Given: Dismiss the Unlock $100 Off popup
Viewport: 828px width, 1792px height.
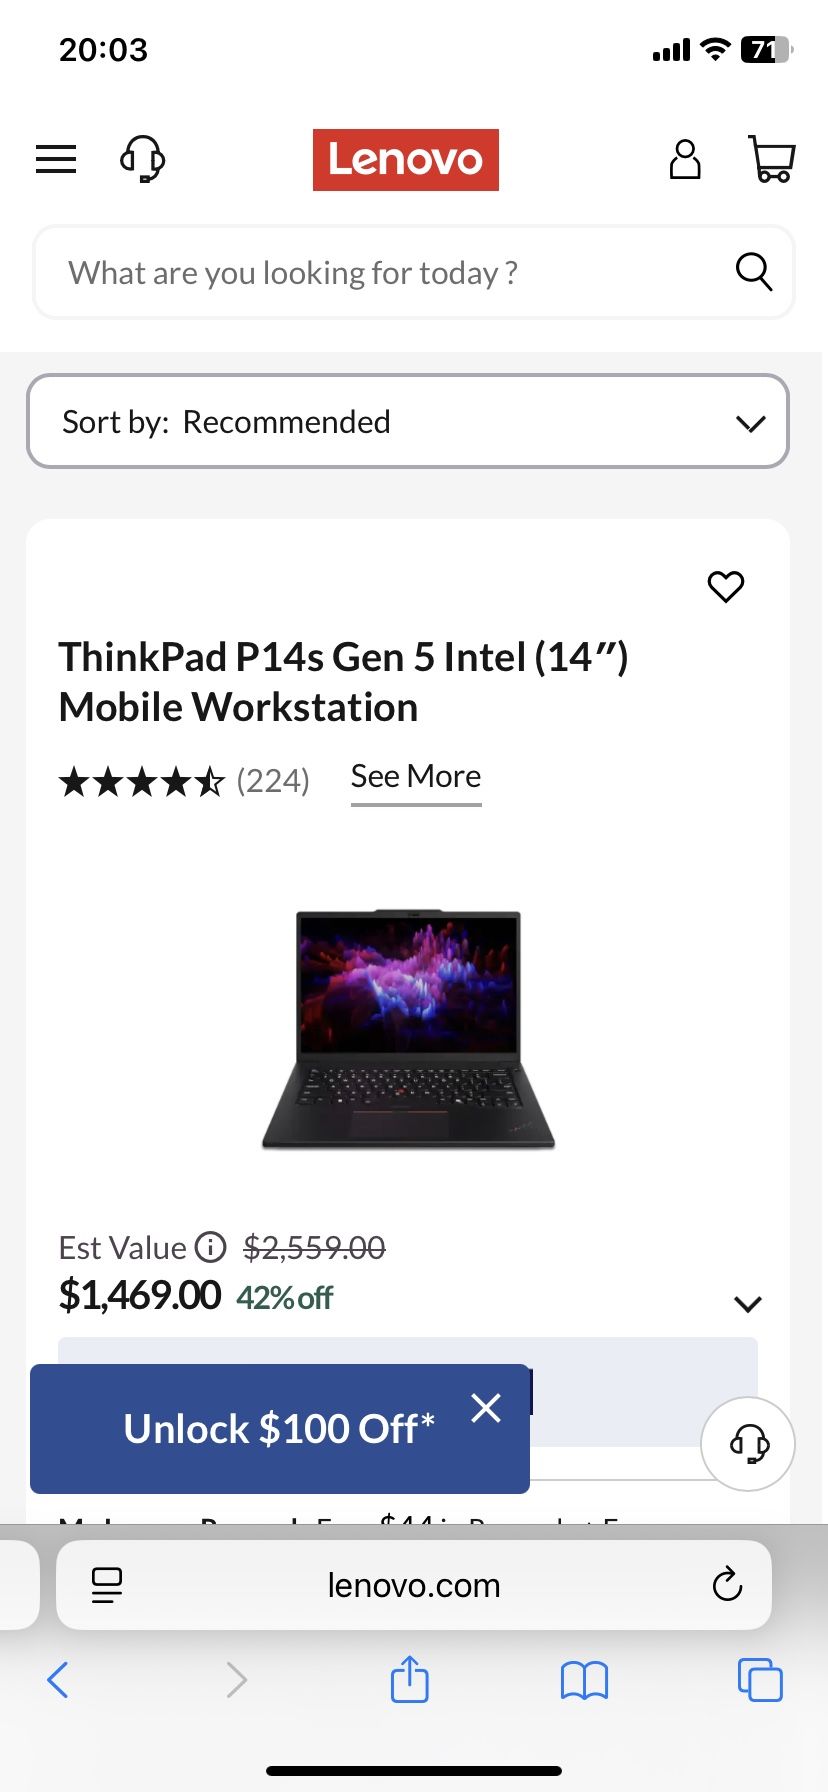Looking at the screenshot, I should 486,1408.
